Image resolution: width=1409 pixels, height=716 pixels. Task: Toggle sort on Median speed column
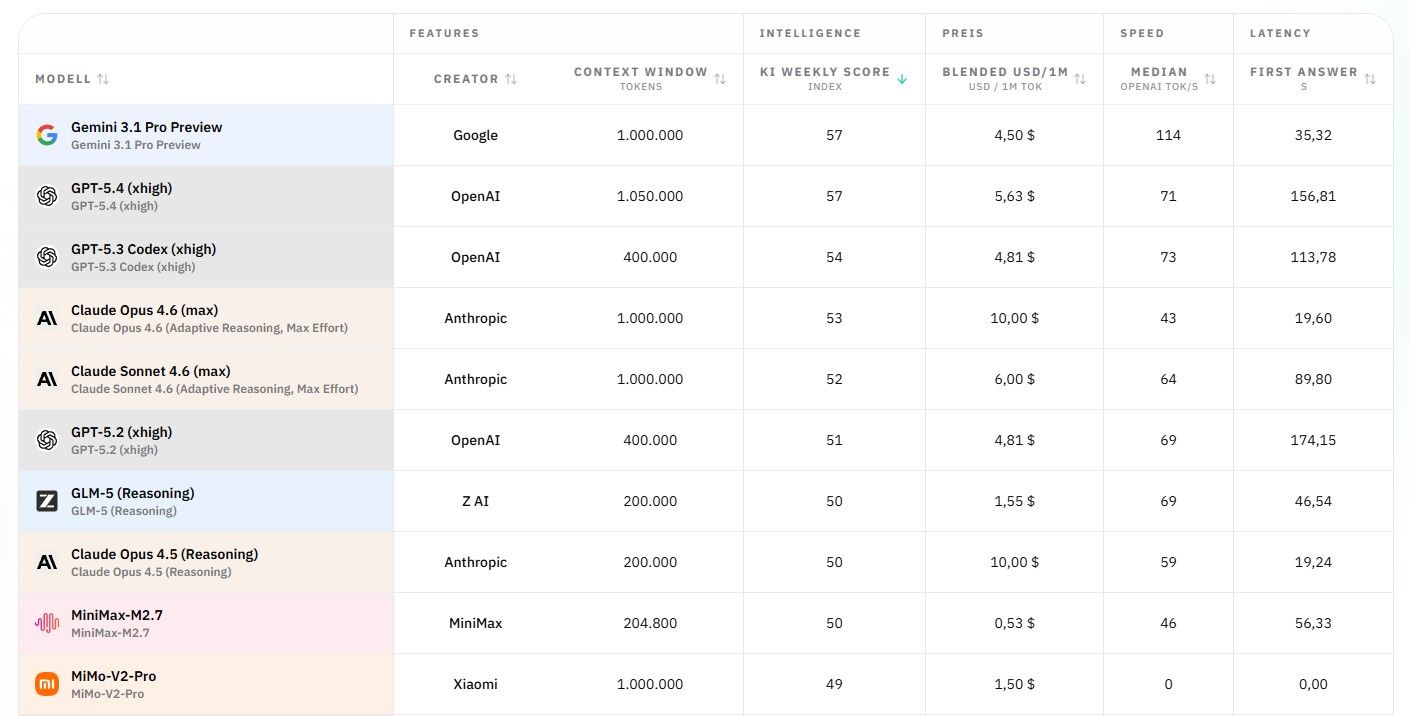coord(1210,79)
